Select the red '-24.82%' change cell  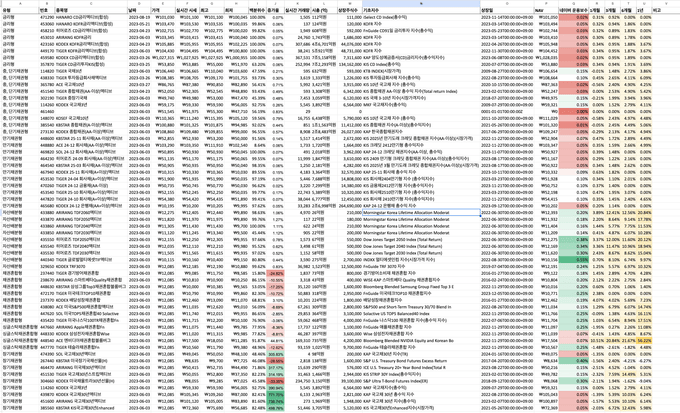pyautogui.click(x=275, y=273)
